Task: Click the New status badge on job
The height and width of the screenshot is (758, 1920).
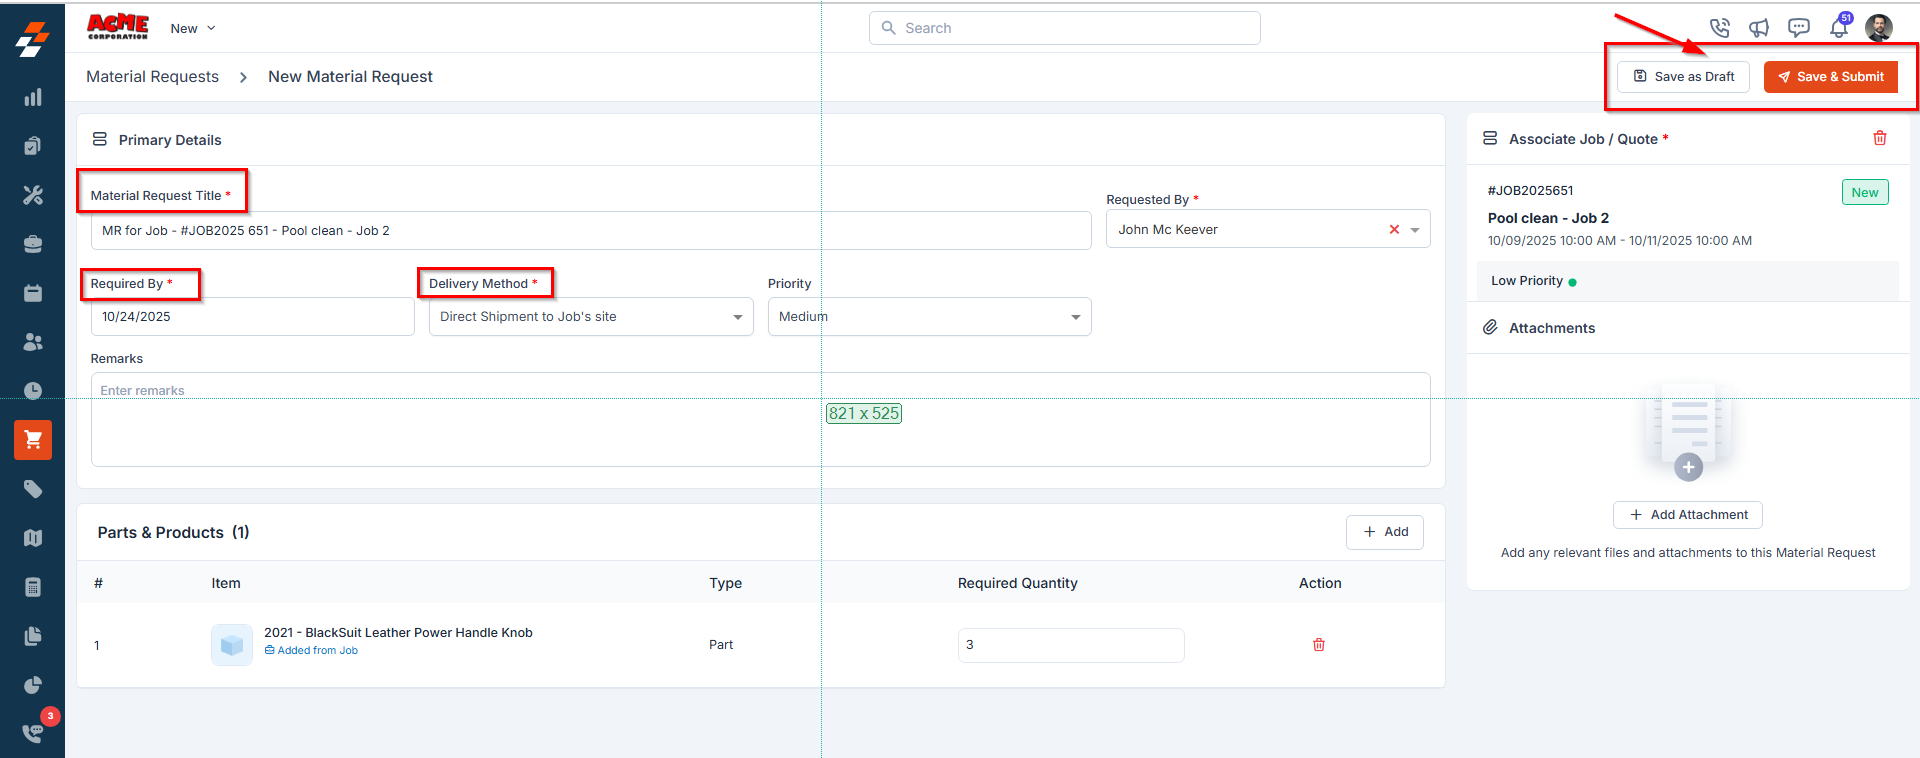Action: pos(1865,193)
